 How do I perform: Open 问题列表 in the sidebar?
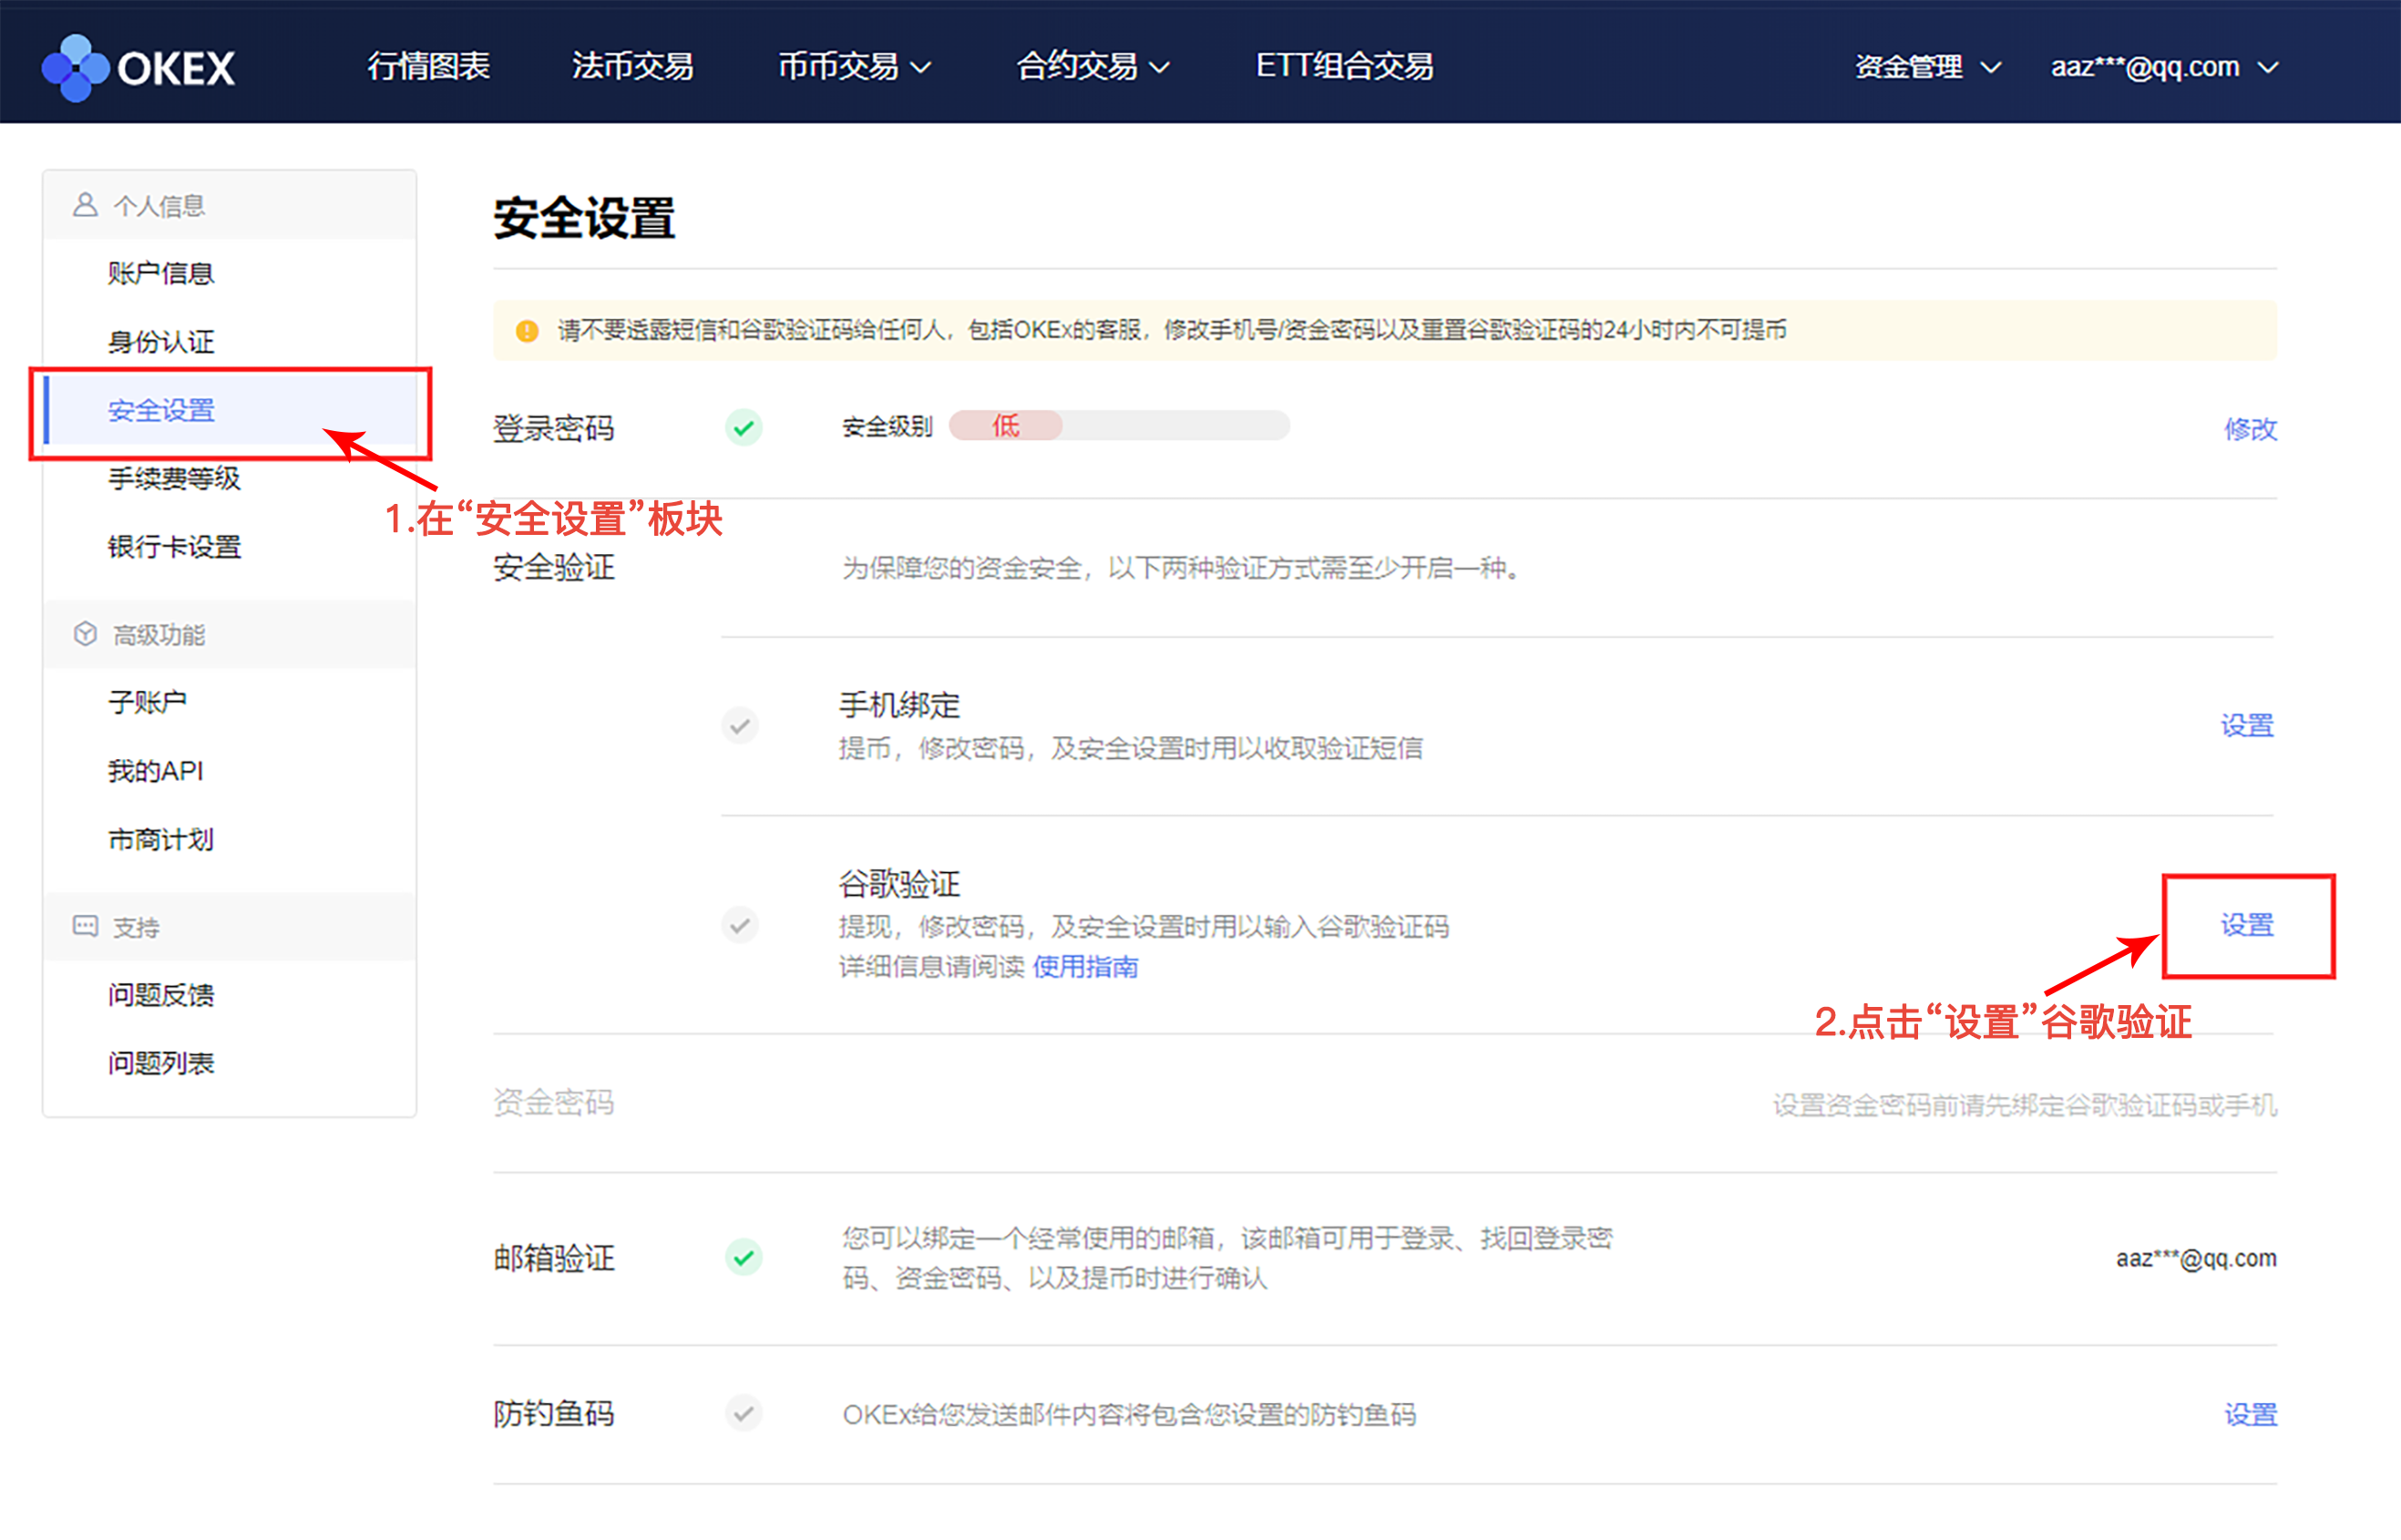(x=161, y=1063)
